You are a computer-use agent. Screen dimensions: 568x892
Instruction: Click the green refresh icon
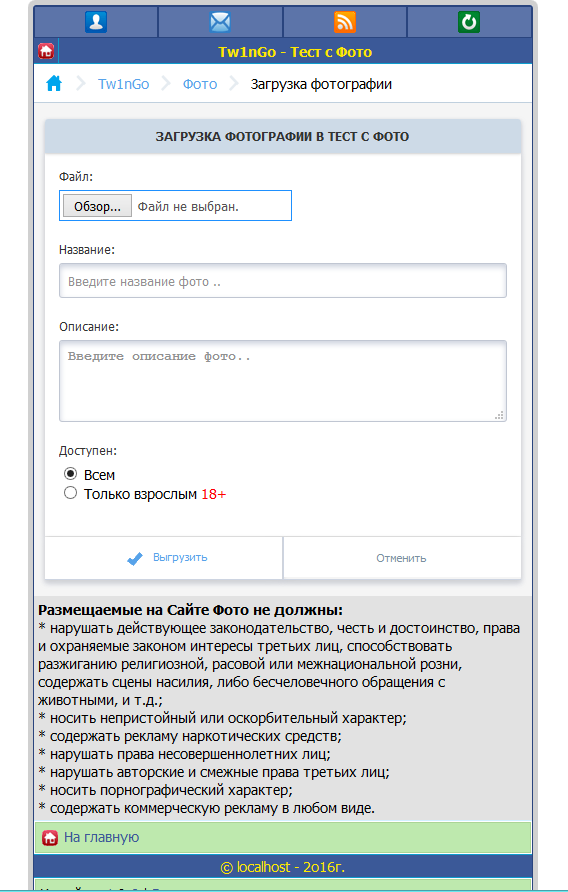(469, 22)
